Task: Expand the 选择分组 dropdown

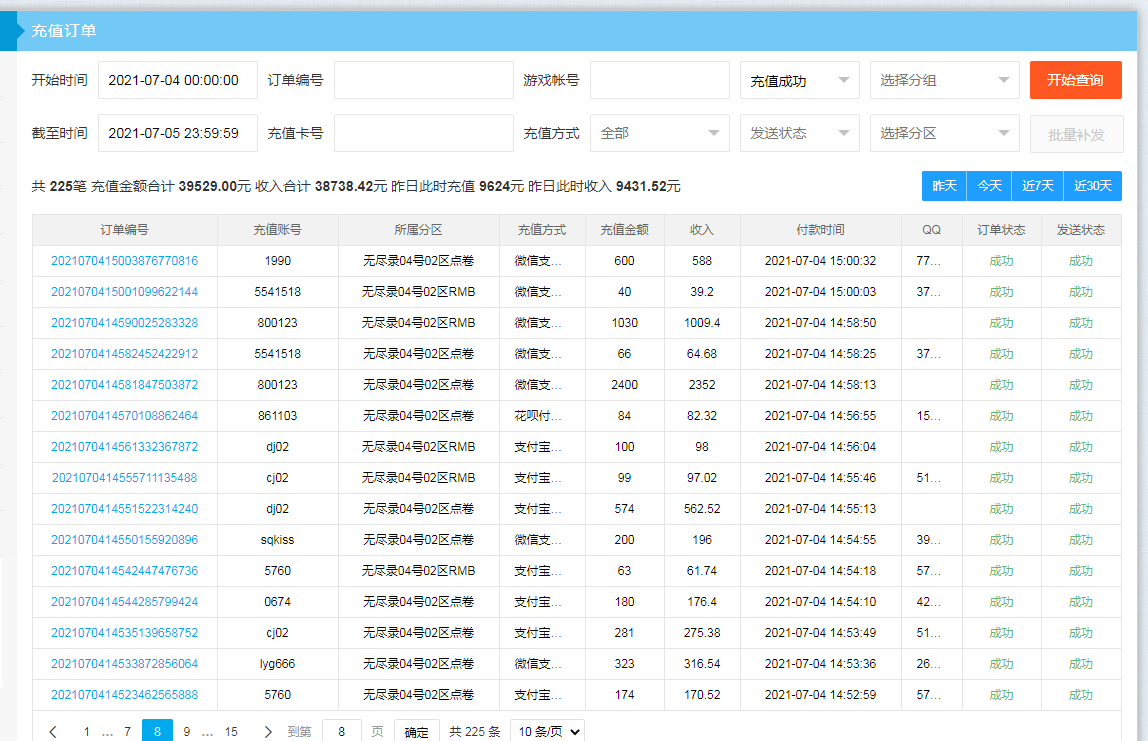Action: (944, 81)
